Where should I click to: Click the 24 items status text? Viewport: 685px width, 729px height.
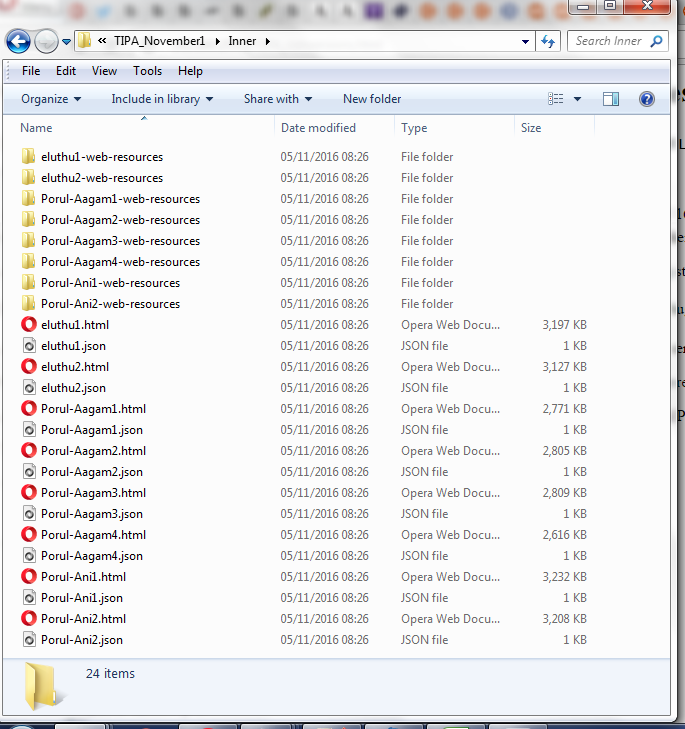click(110, 673)
